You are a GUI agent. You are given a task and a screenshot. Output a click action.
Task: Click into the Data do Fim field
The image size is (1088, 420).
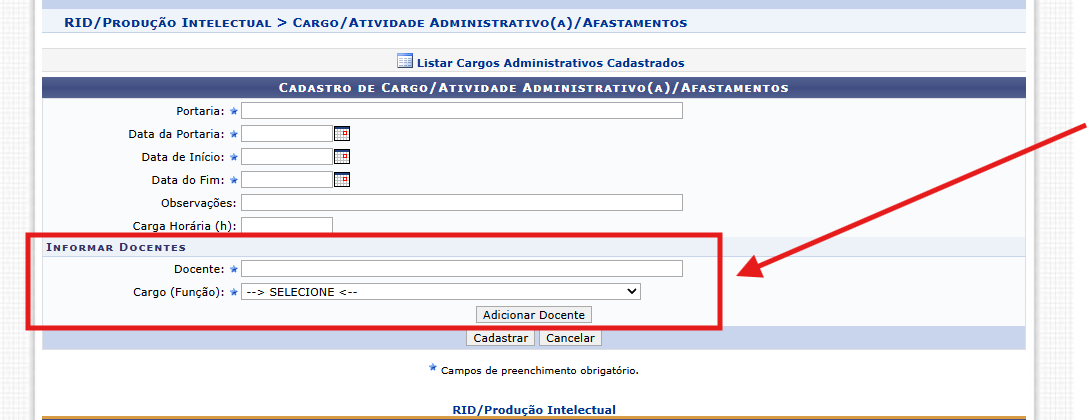coord(287,180)
